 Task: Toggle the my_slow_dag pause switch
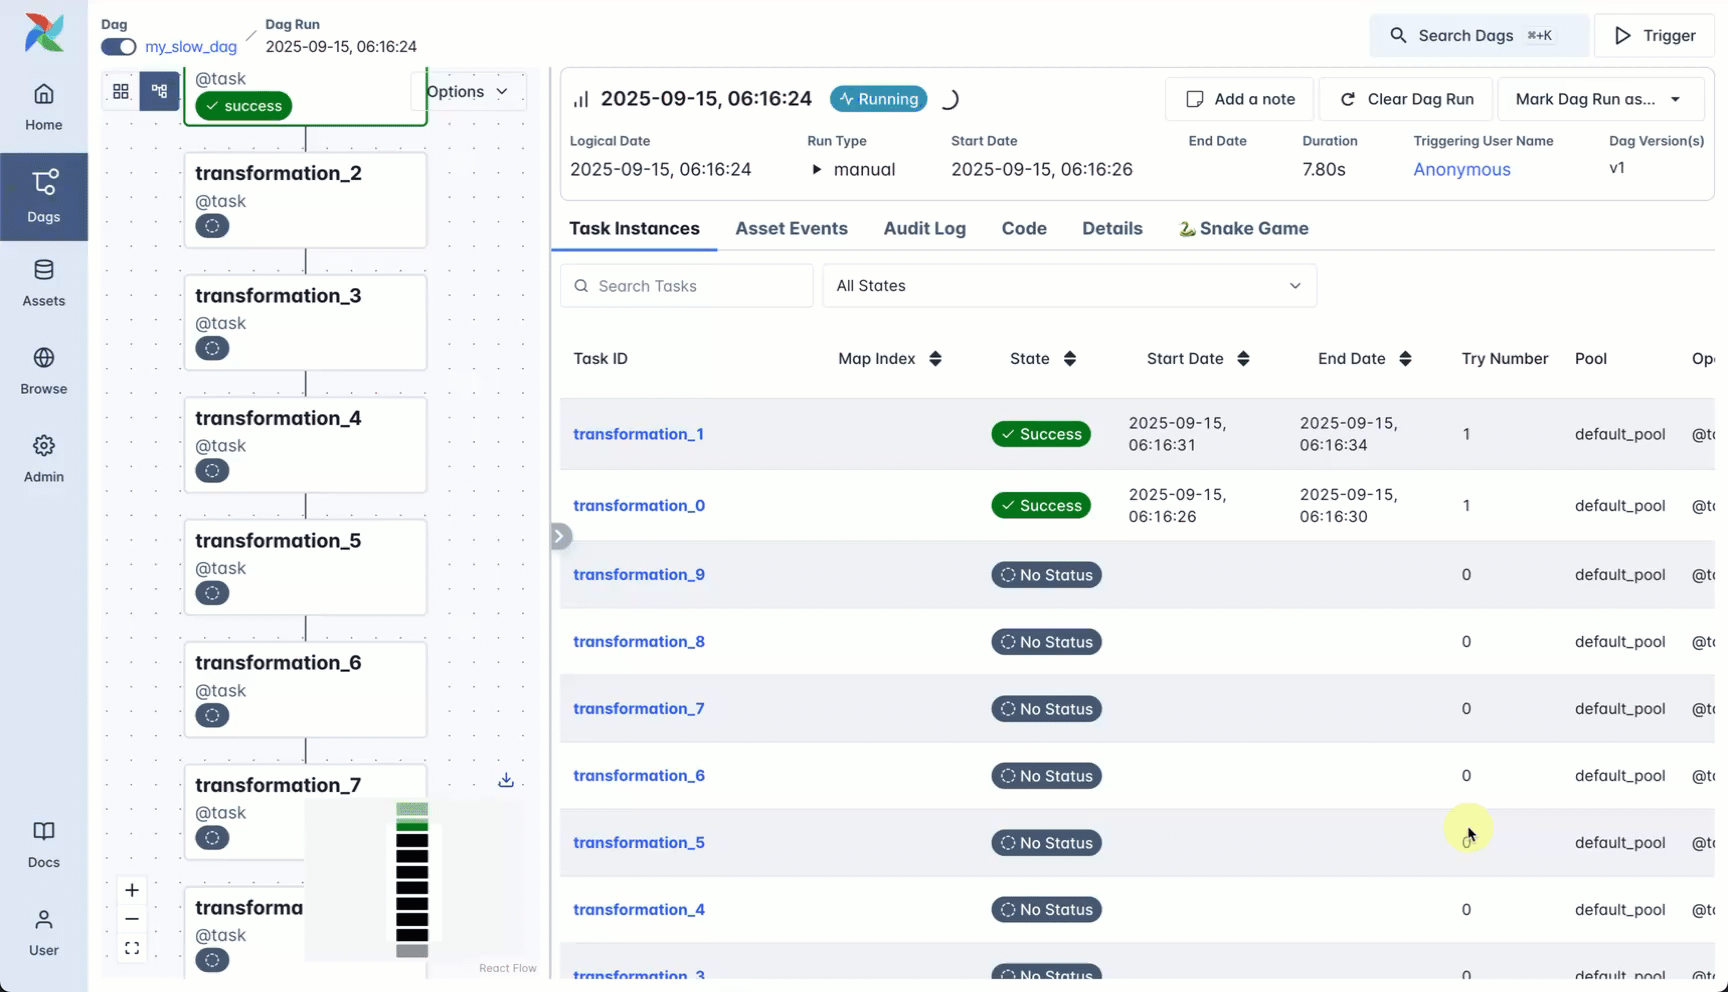(x=118, y=47)
